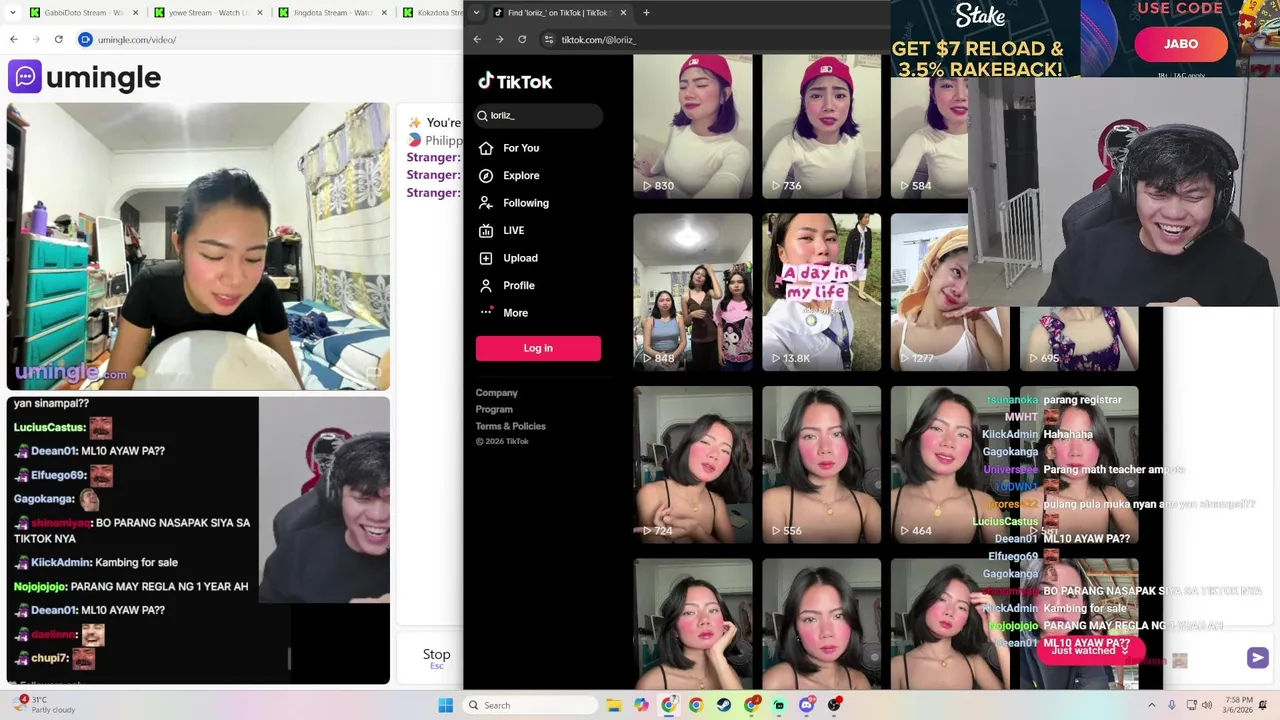Image resolution: width=1280 pixels, height=720 pixels.
Task: Click the Windows taskbar Search box
Action: point(529,705)
